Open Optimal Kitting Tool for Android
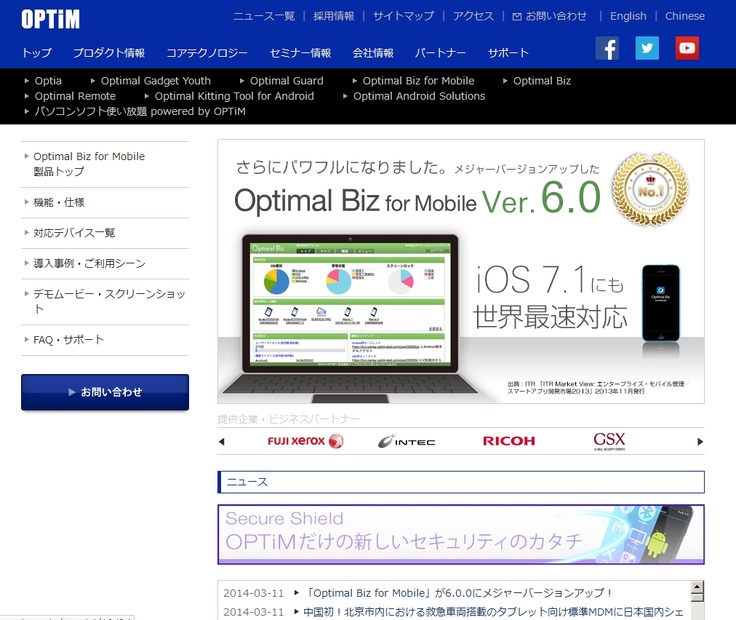The image size is (736, 620). [234, 96]
